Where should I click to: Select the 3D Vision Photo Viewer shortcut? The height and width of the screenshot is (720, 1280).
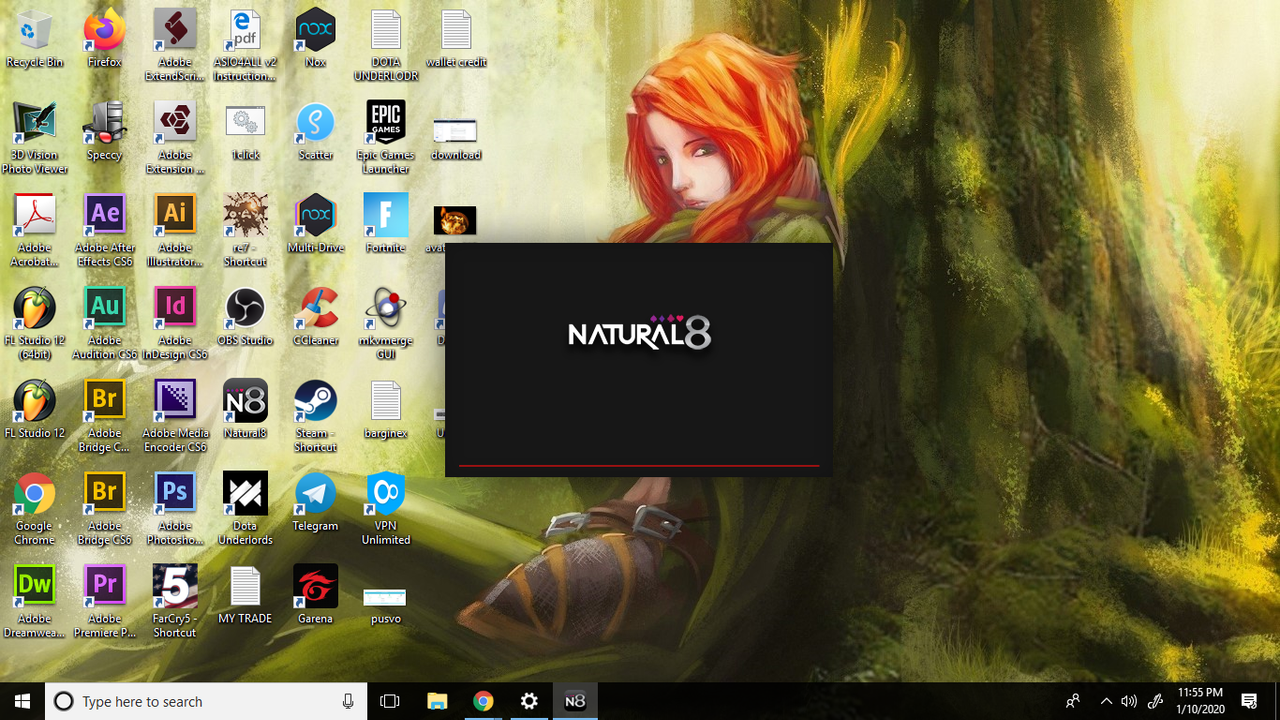pos(34,138)
